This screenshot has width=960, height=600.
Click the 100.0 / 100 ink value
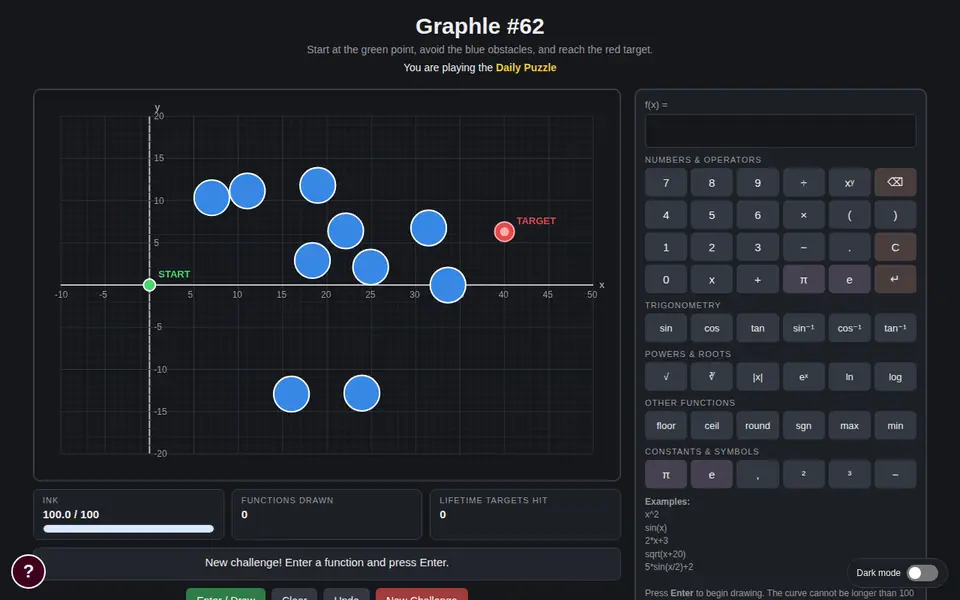click(x=71, y=514)
